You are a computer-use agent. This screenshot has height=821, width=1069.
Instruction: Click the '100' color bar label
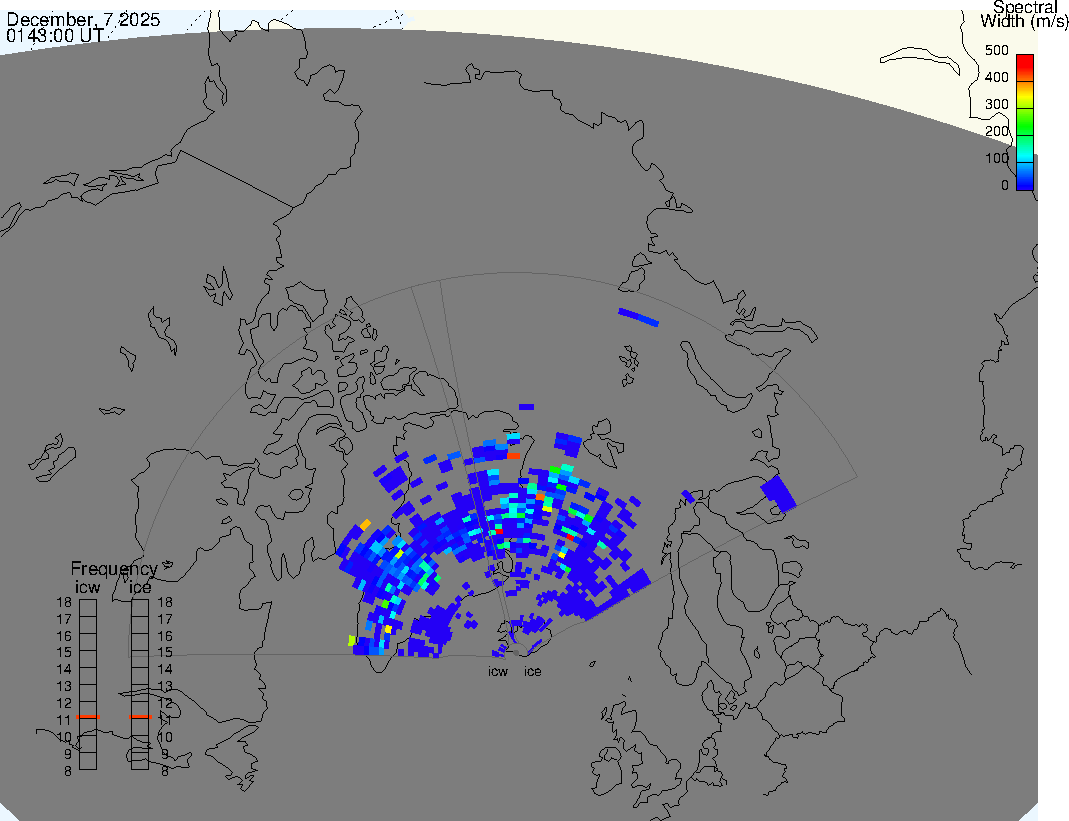point(997,158)
